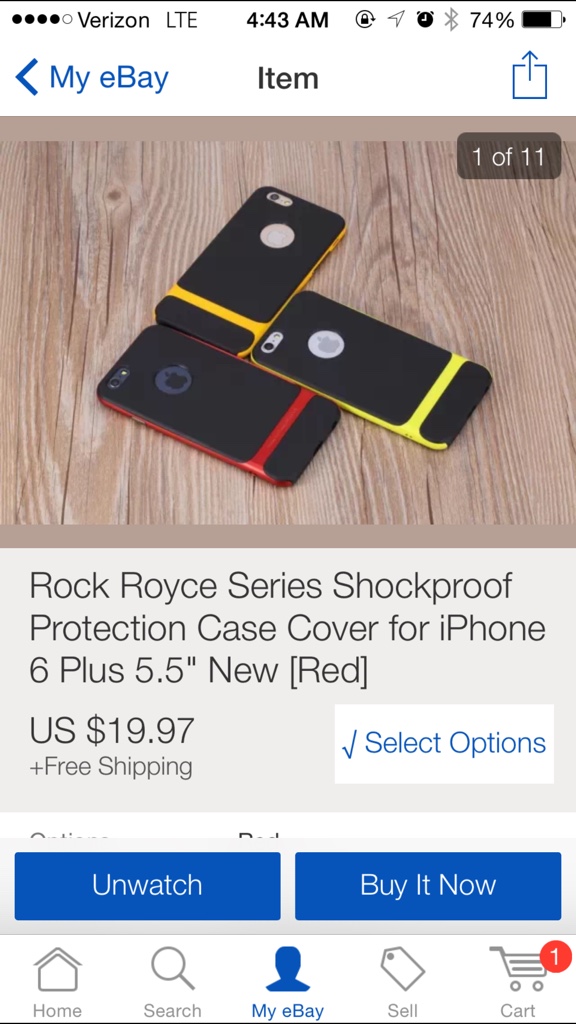Tap the US $19.97 price text

pos(112,730)
